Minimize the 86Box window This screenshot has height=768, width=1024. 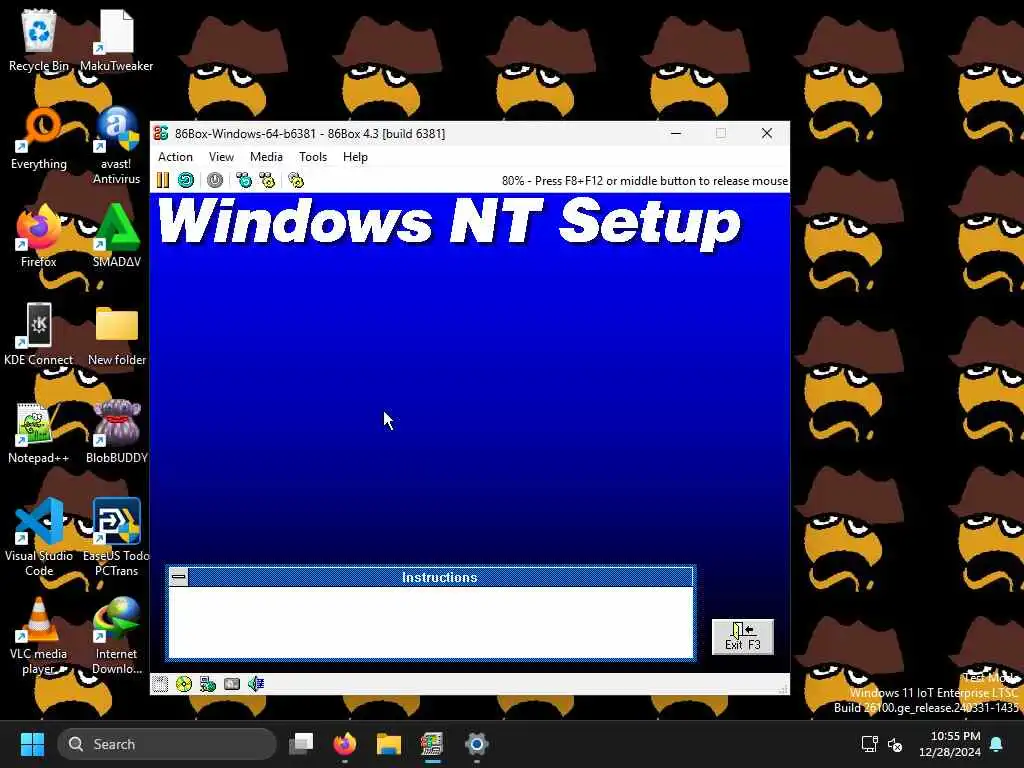(x=676, y=133)
